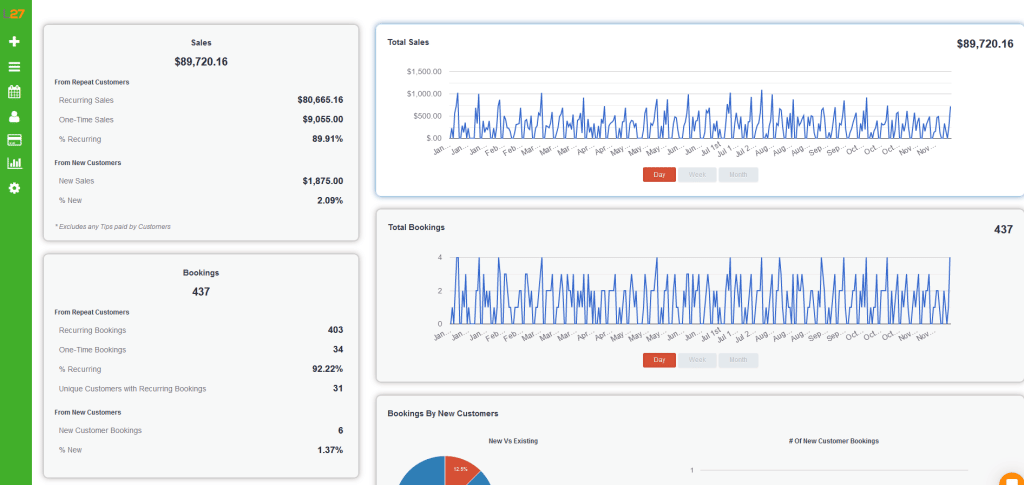This screenshot has height=485, width=1024.
Task: Click the orange chat widget icon
Action: 1012,478
